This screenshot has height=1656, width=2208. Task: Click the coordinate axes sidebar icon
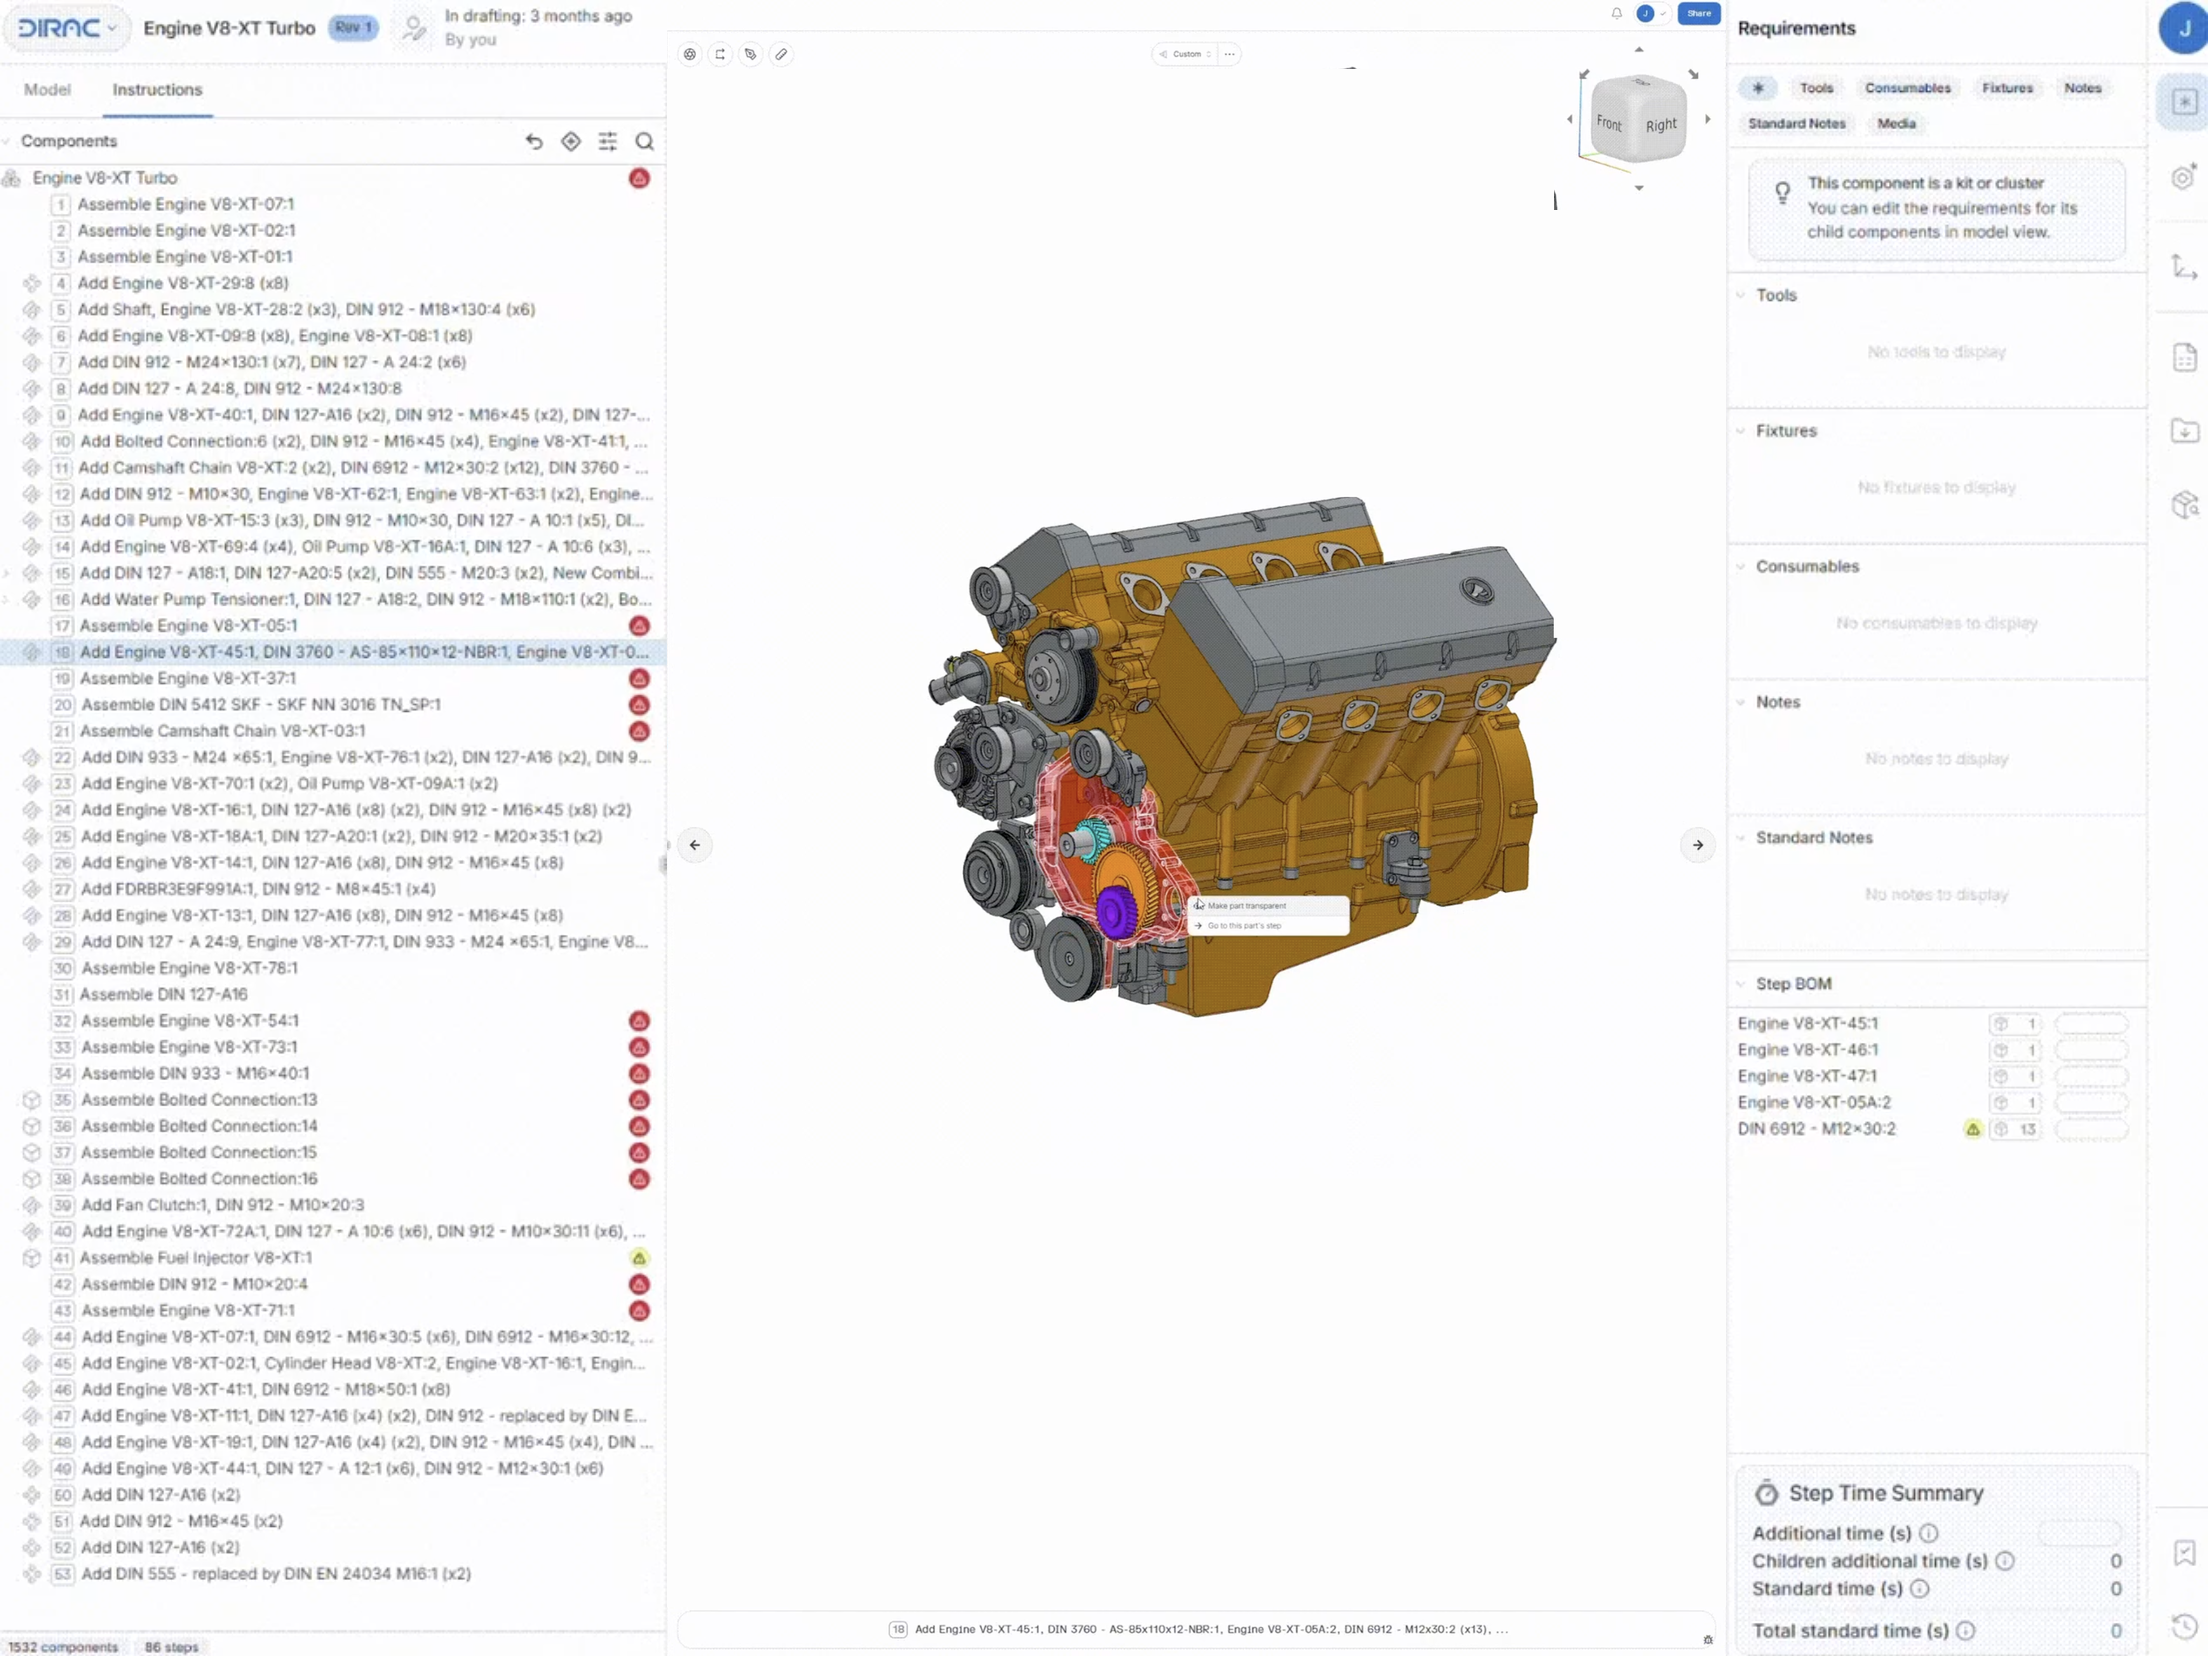point(2184,267)
